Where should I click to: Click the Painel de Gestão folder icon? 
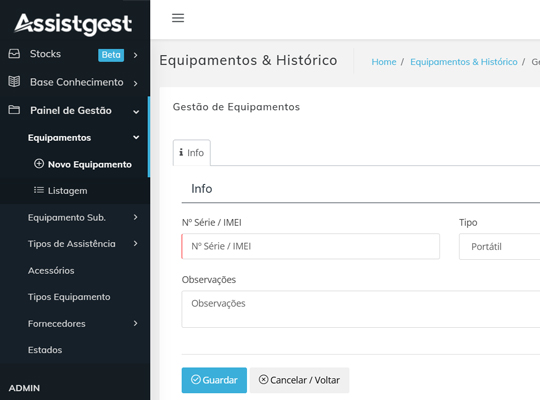click(14, 110)
